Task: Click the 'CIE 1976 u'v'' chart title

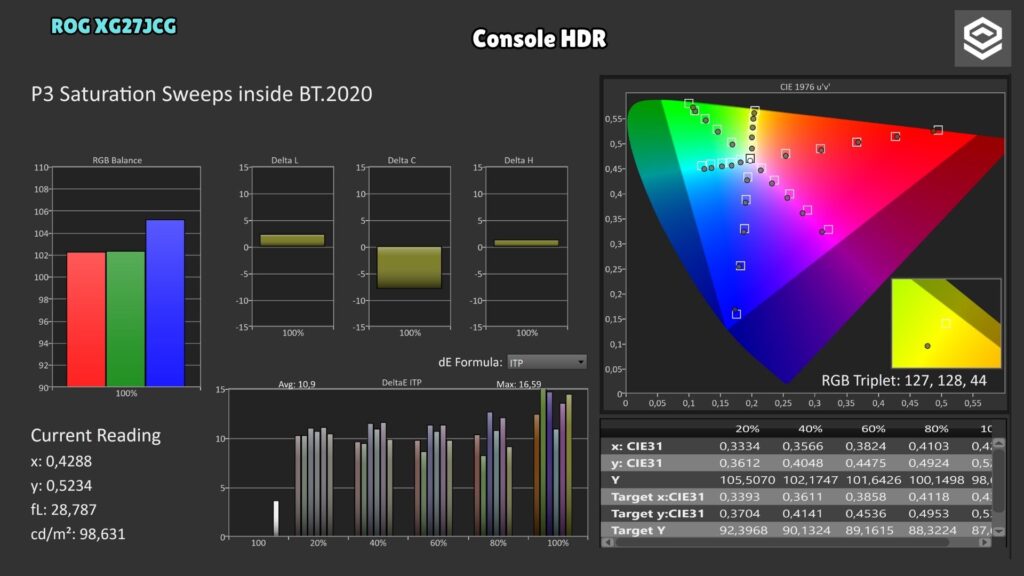Action: (x=805, y=87)
